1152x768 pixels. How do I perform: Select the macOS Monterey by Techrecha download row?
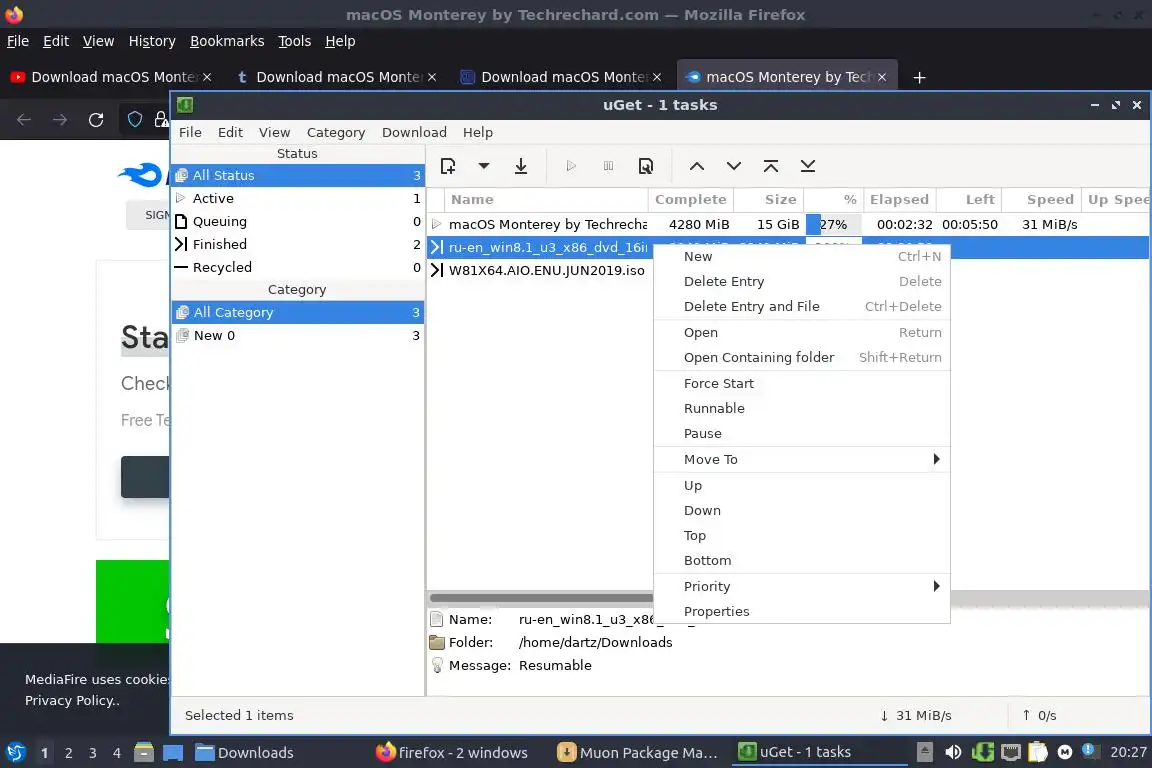[788, 224]
